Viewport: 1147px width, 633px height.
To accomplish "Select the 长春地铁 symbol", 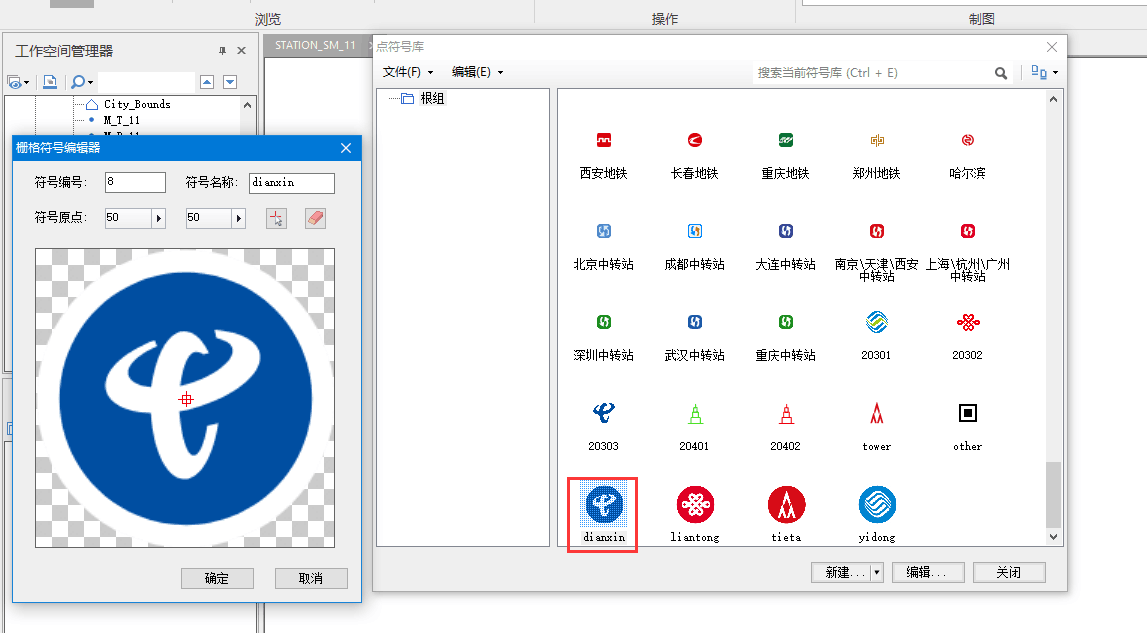I will (694, 140).
